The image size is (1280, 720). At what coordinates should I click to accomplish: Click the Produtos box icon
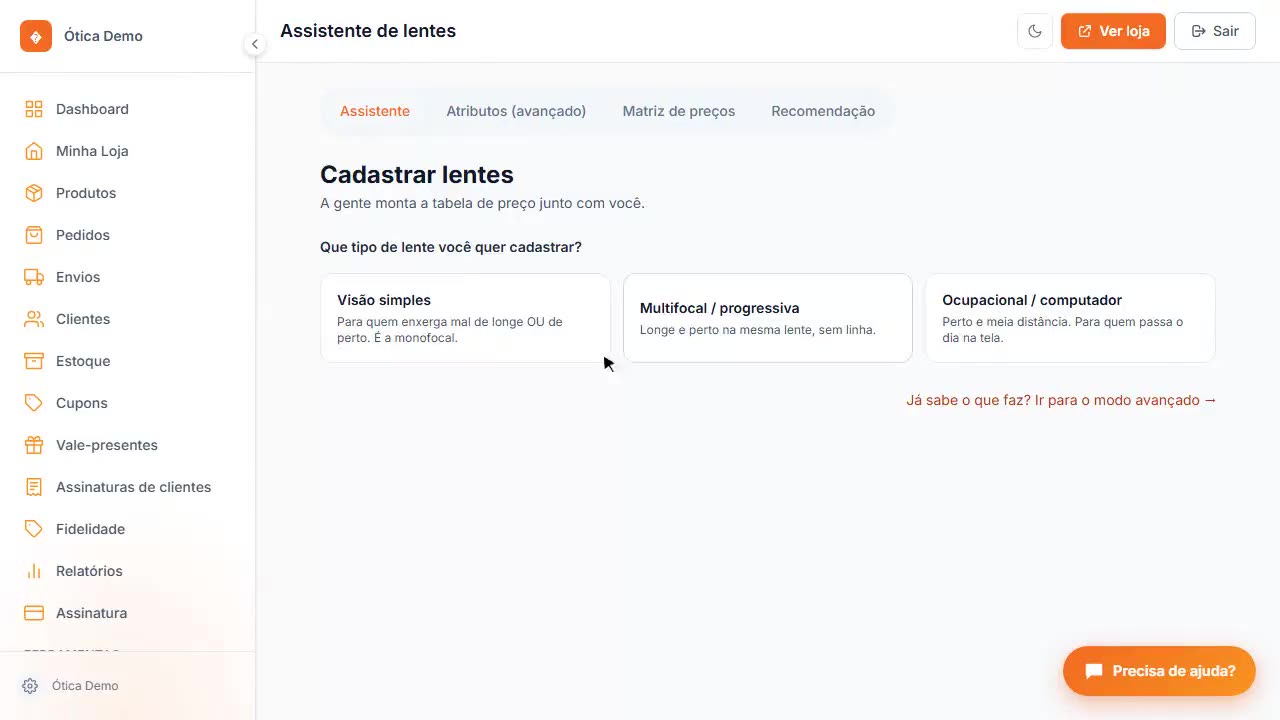click(x=34, y=193)
